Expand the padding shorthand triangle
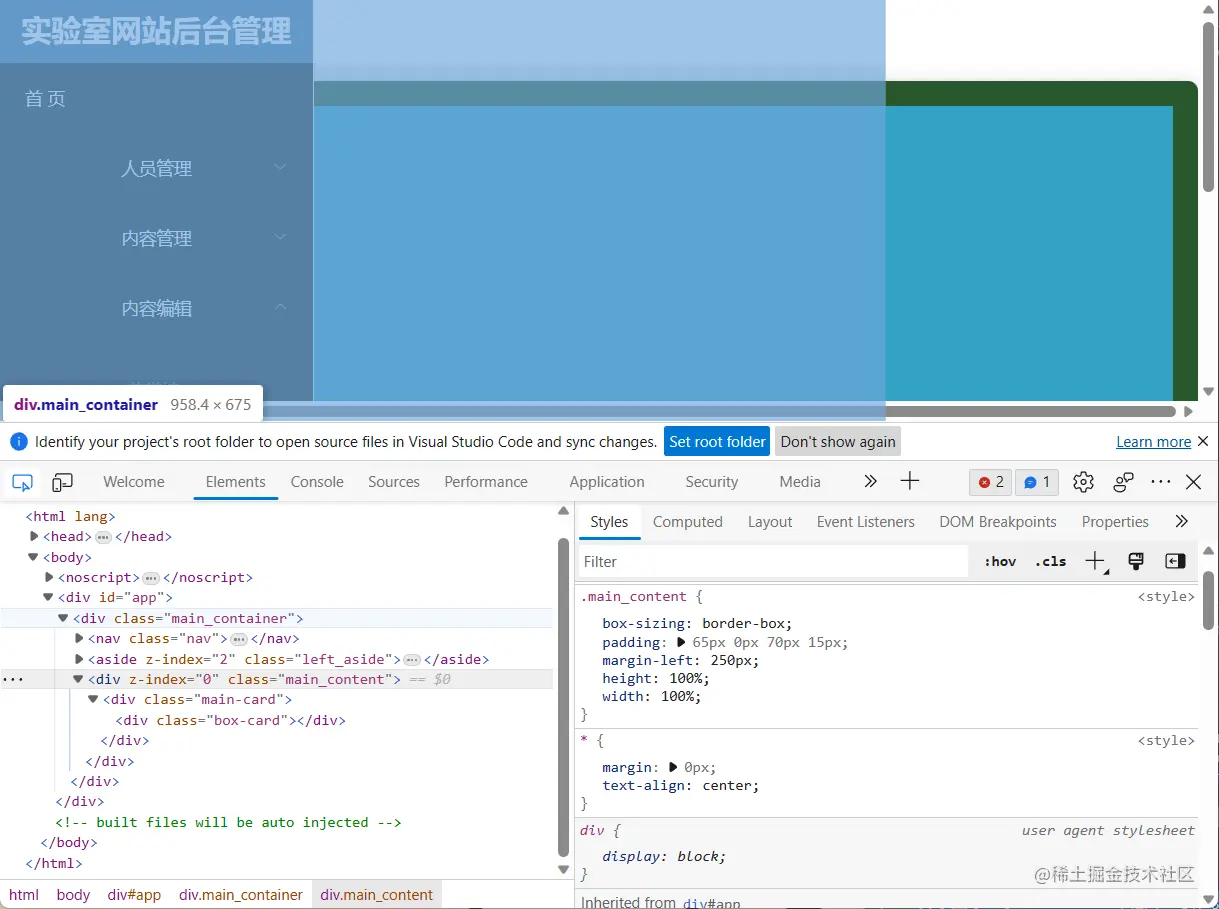Screen dimensions: 1219x909 tap(682, 643)
